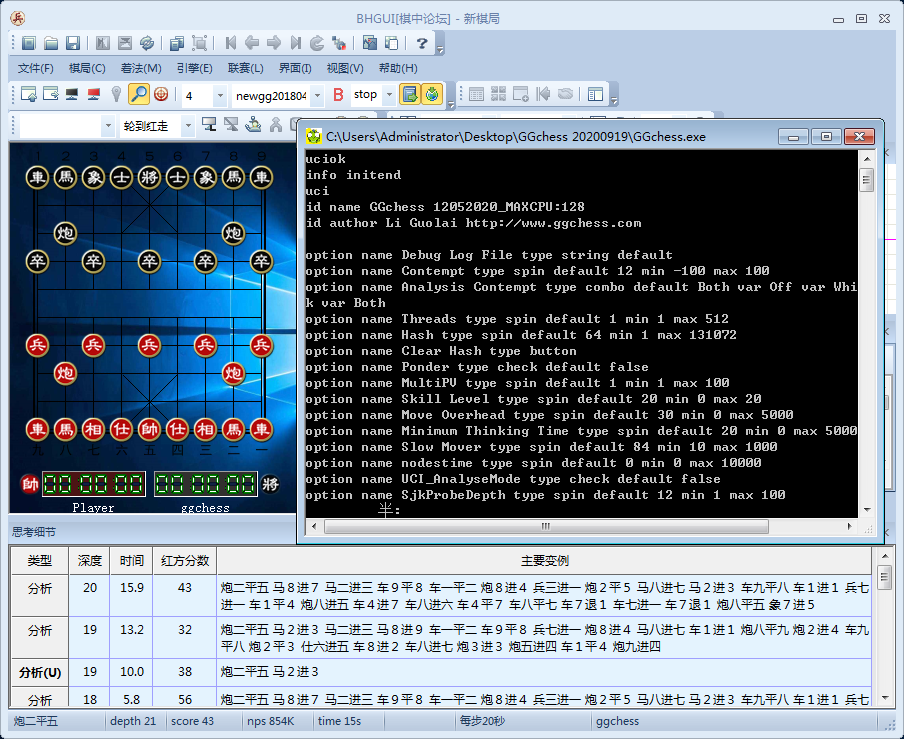Click the 每步20秒 status bar entry

pyautogui.click(x=482, y=721)
